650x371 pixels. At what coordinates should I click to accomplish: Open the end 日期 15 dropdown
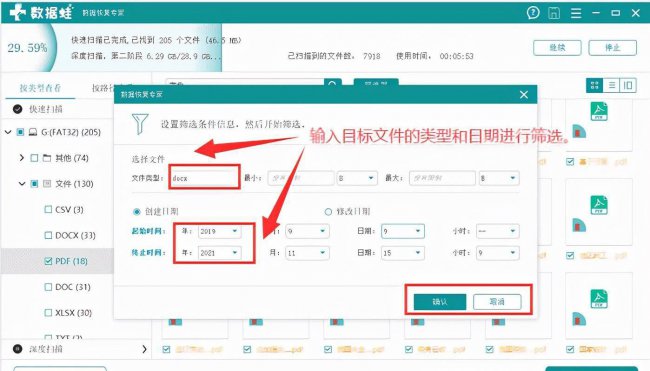pos(403,252)
